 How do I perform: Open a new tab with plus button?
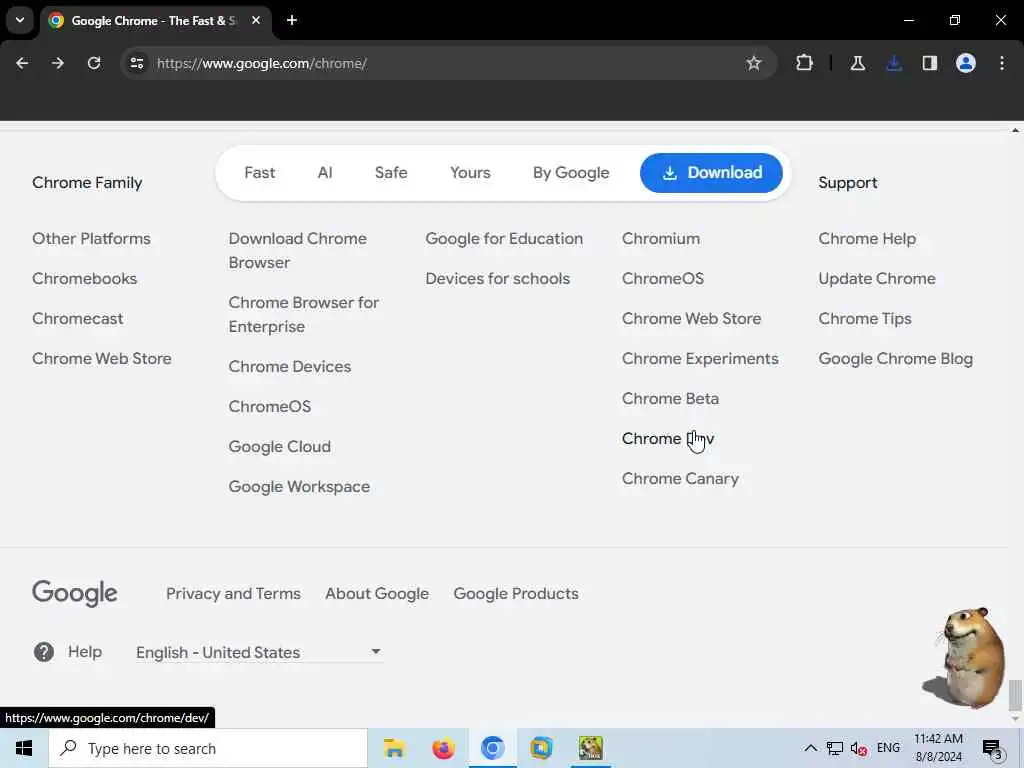[x=292, y=20]
